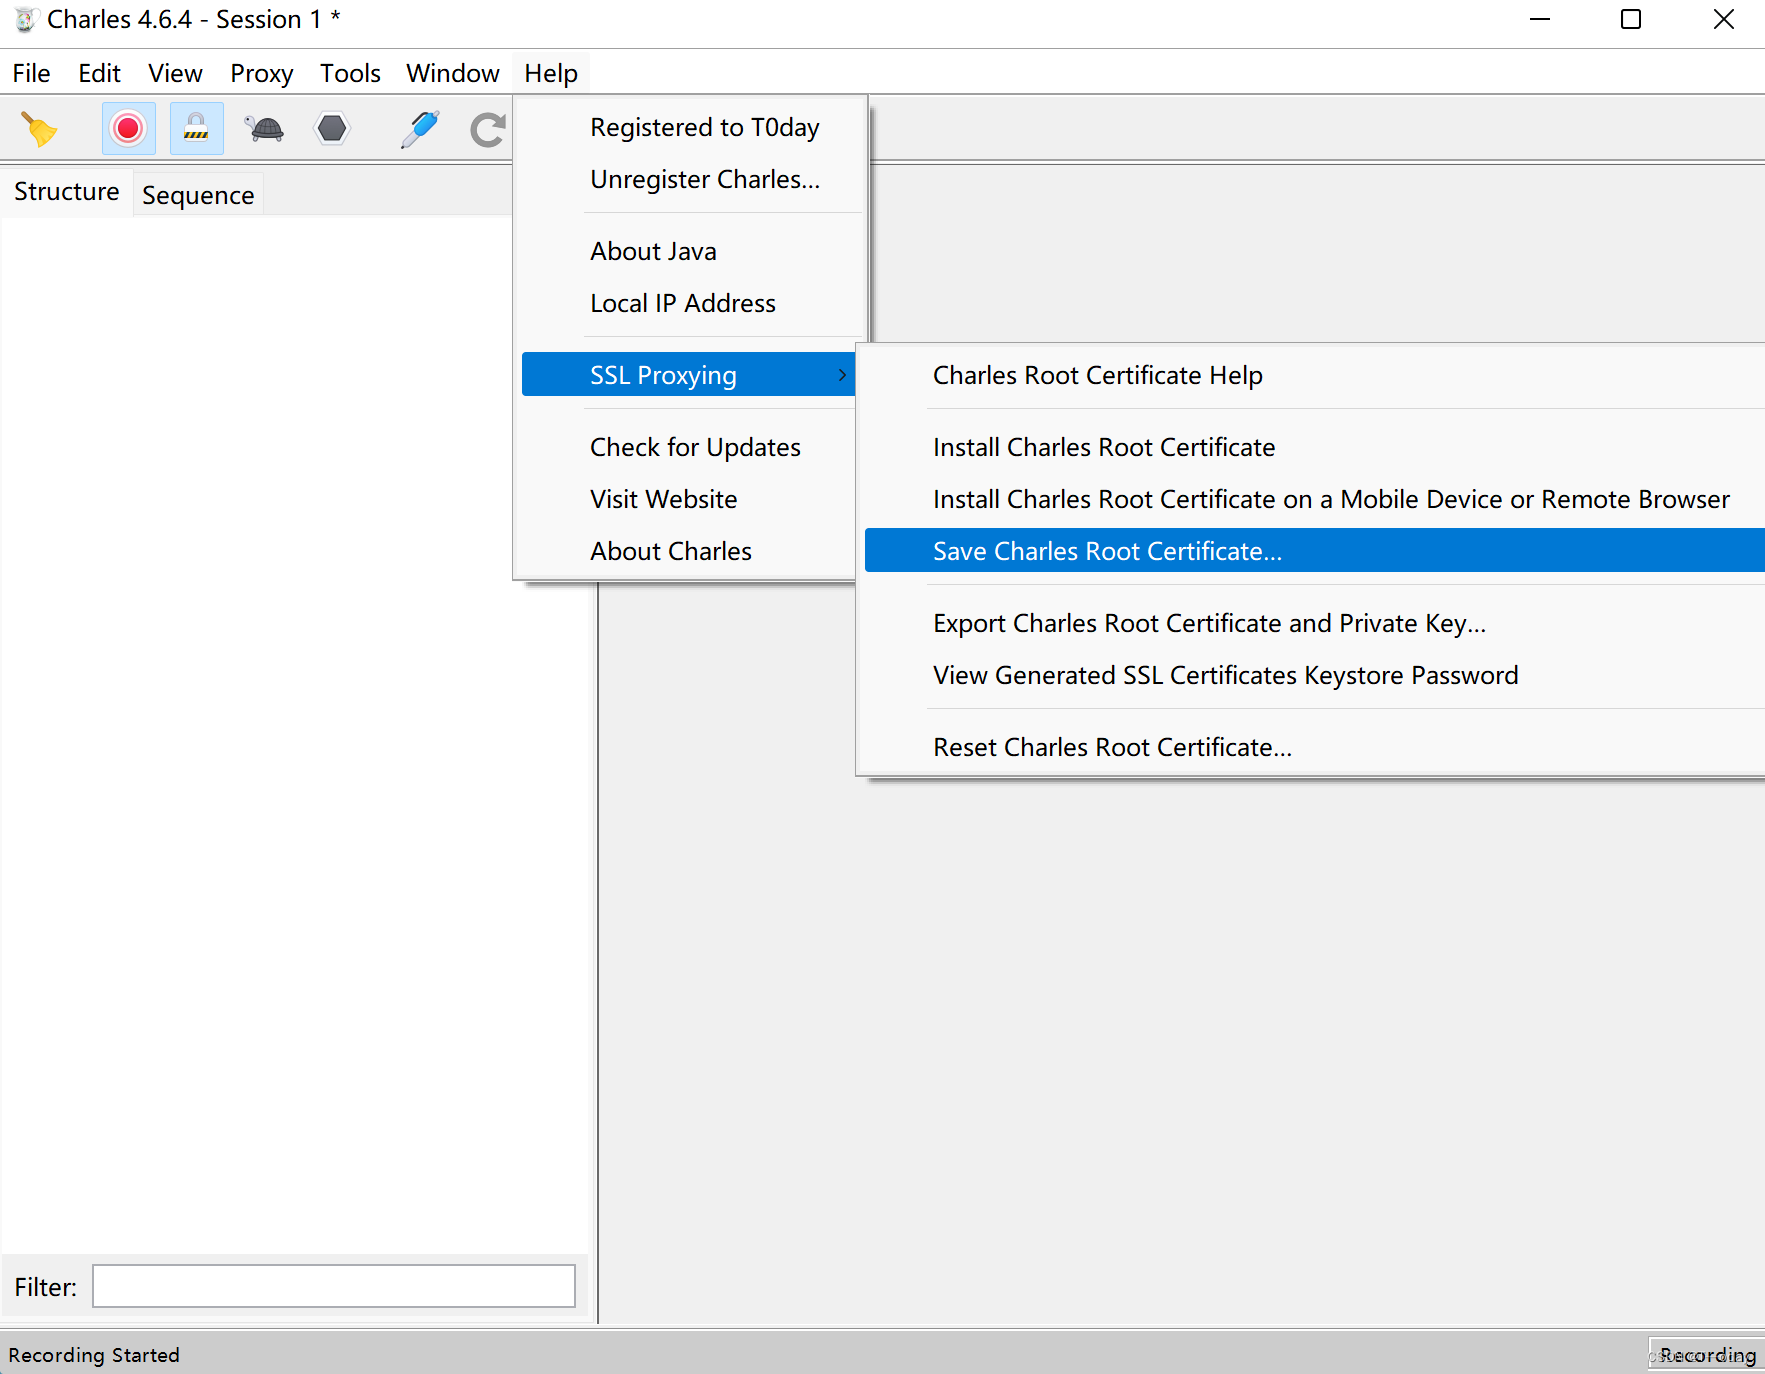This screenshot has width=1765, height=1374.
Task: Open the Window menu
Action: click(452, 73)
